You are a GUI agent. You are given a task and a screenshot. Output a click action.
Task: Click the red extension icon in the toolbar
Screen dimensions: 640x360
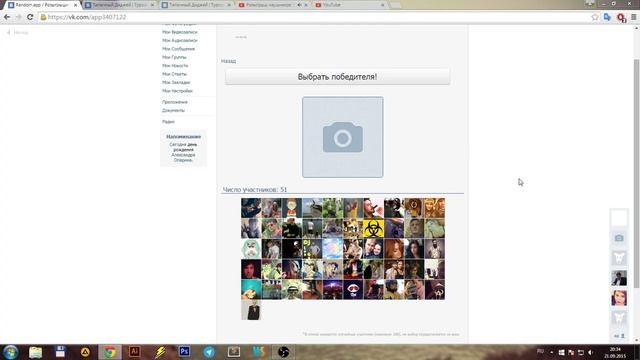pos(621,18)
